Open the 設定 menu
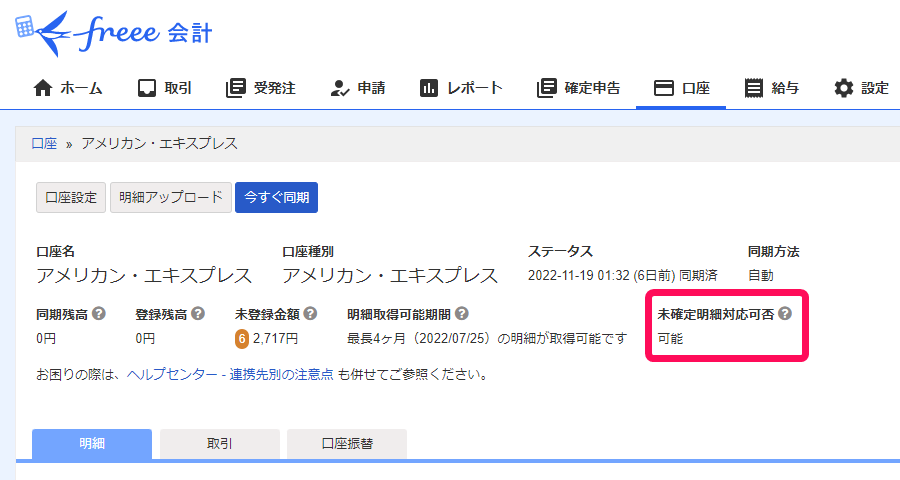 (x=861, y=88)
